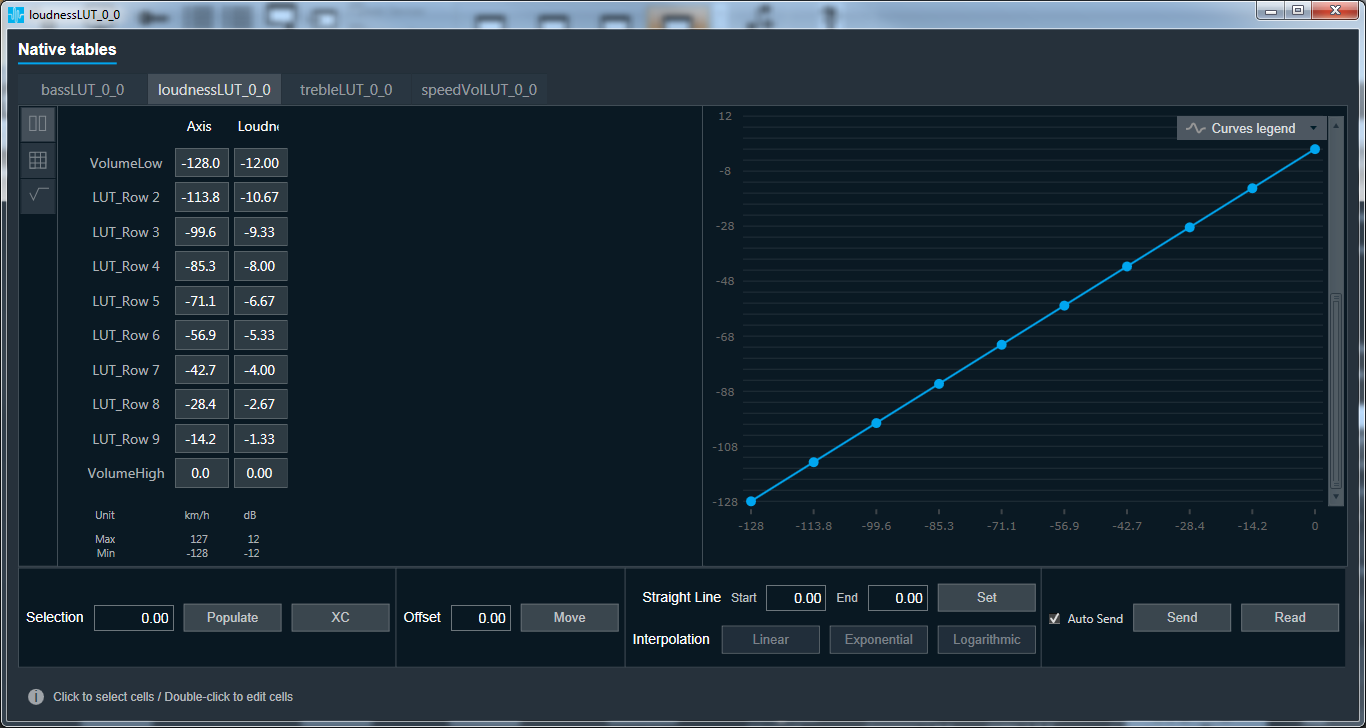Open the bassLUT_0_0 tab
The height and width of the screenshot is (728, 1366).
click(83, 89)
